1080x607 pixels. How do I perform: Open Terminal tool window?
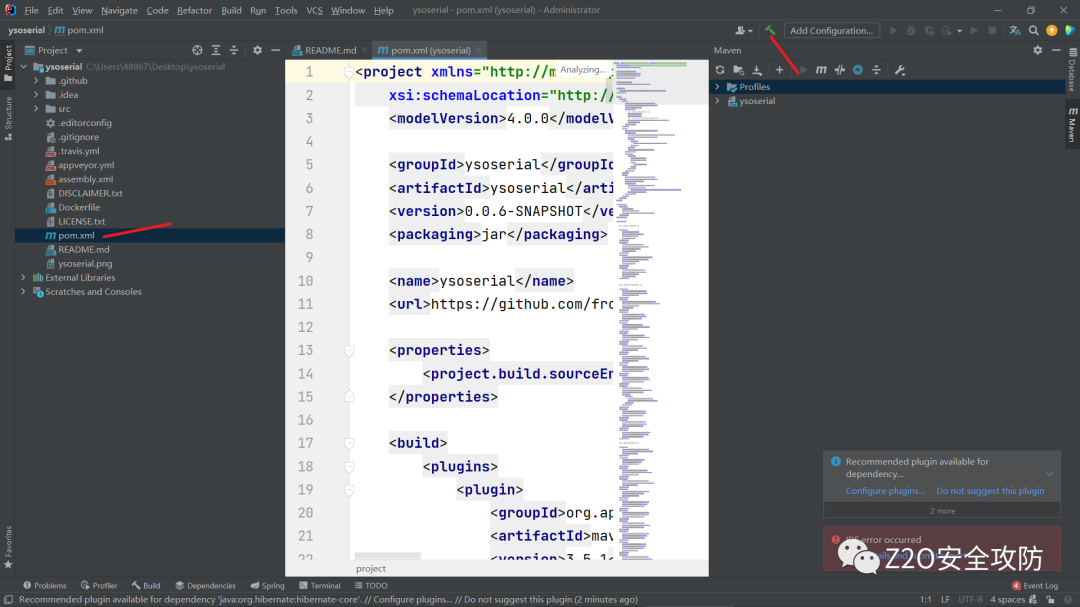[x=320, y=586]
